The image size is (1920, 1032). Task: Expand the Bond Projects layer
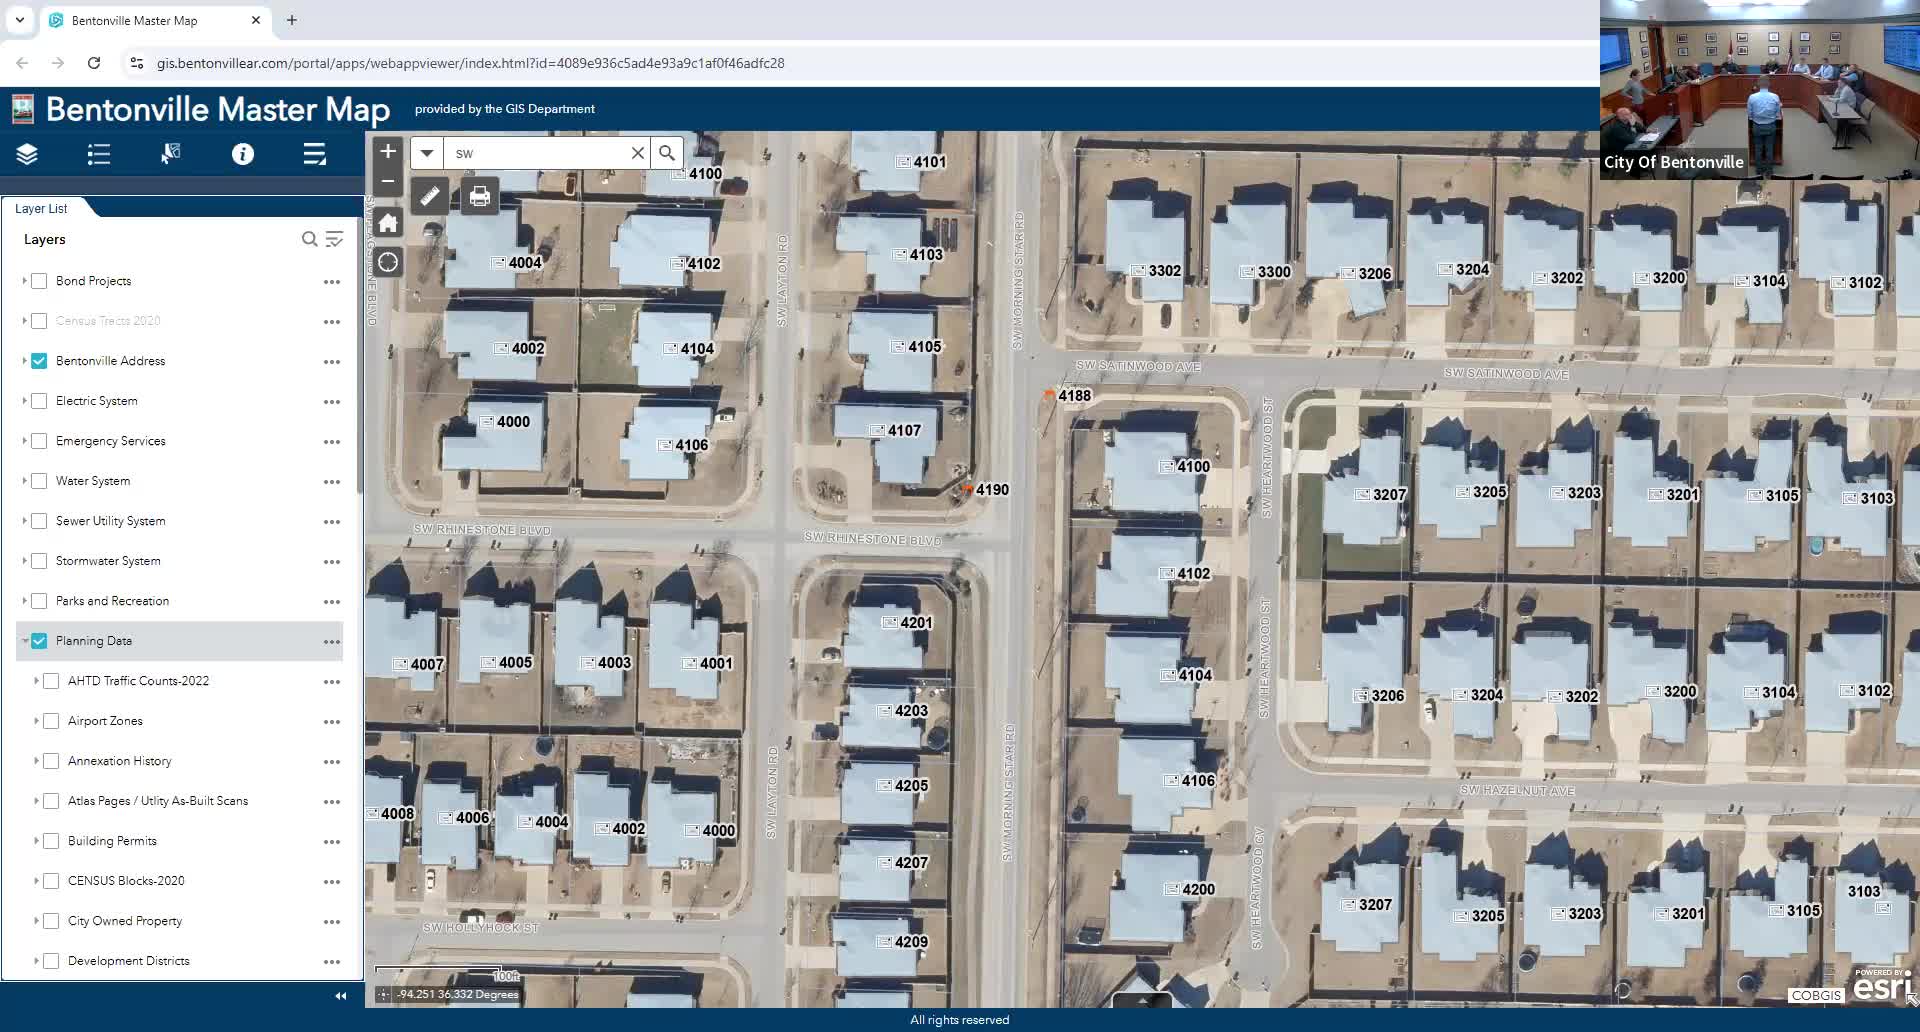pos(24,281)
